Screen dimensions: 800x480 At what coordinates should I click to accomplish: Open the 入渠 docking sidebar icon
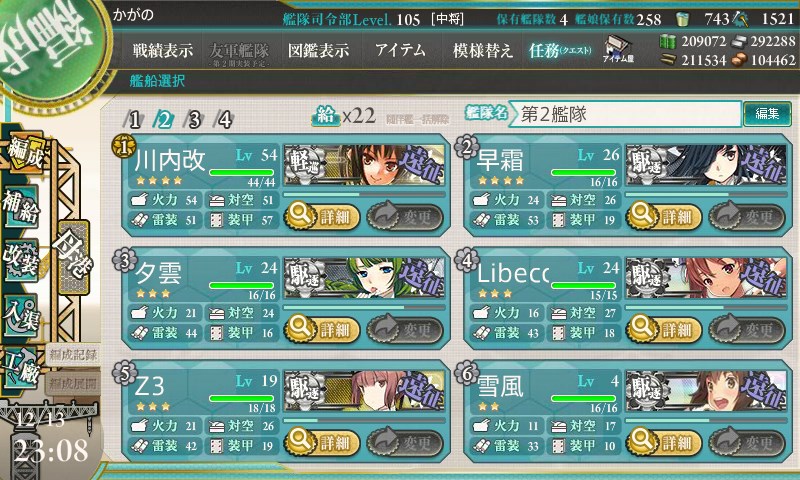tap(21, 315)
